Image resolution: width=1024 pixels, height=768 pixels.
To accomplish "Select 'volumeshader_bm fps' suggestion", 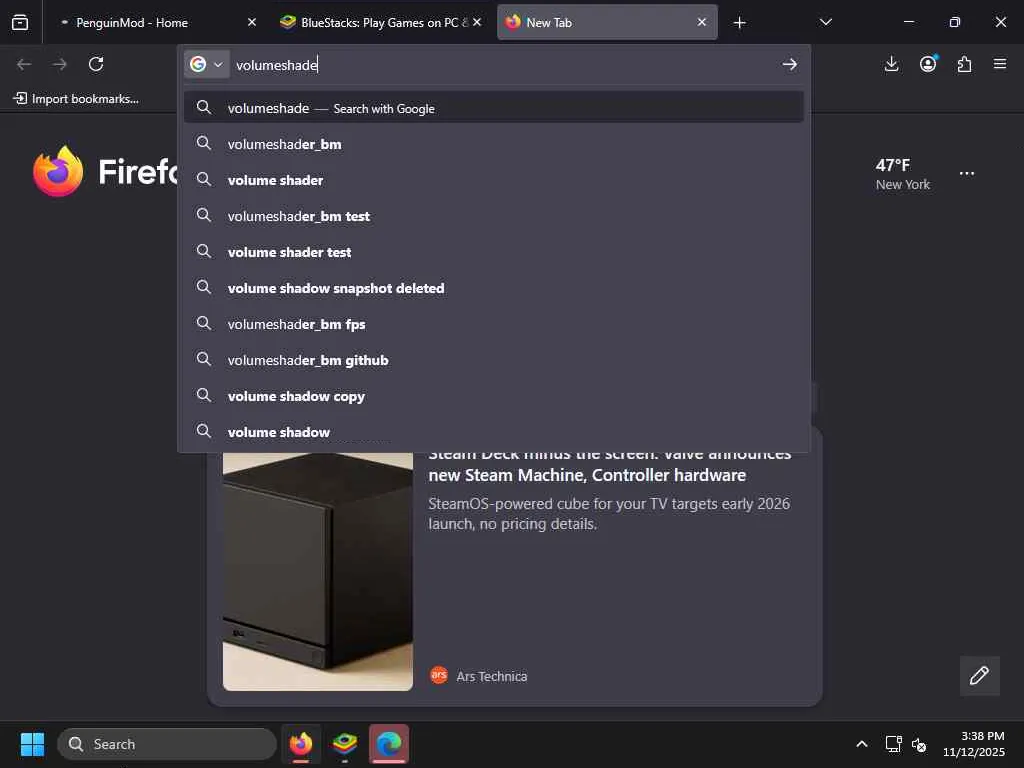I will [494, 324].
